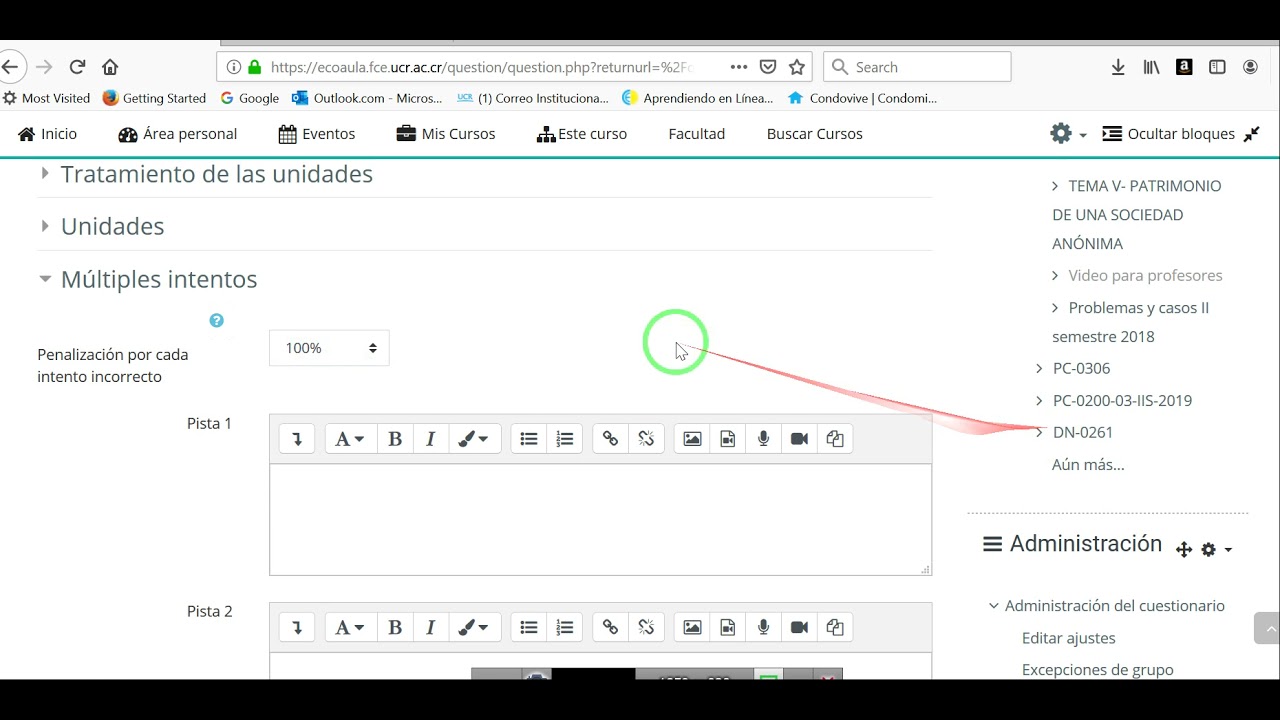1280x720 pixels.
Task: Expand the Tratamiento de las unidades section
Action: click(x=216, y=174)
